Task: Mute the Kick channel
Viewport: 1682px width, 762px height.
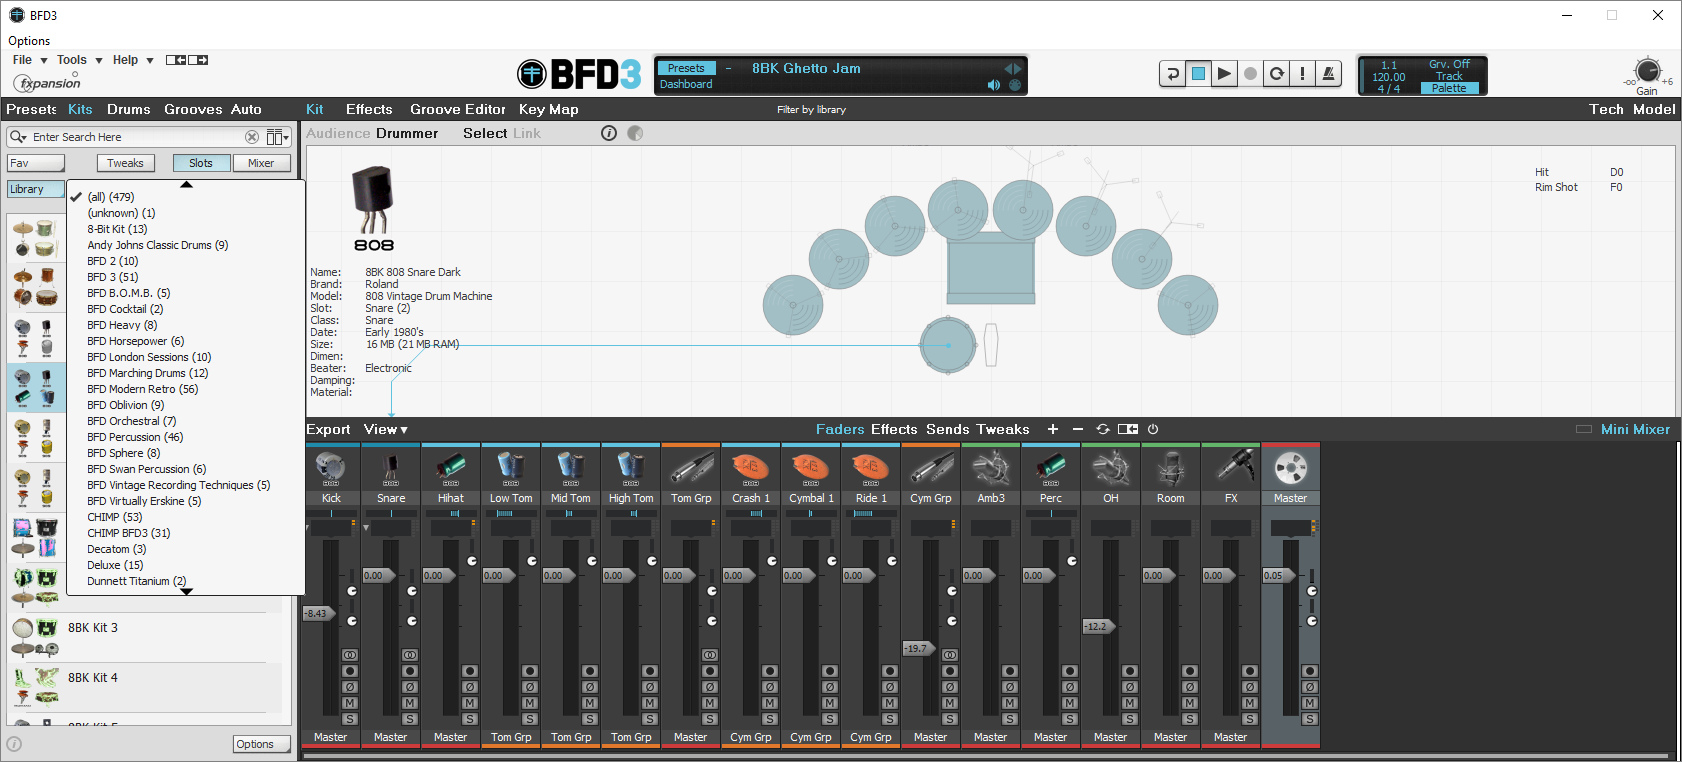Action: (x=350, y=703)
